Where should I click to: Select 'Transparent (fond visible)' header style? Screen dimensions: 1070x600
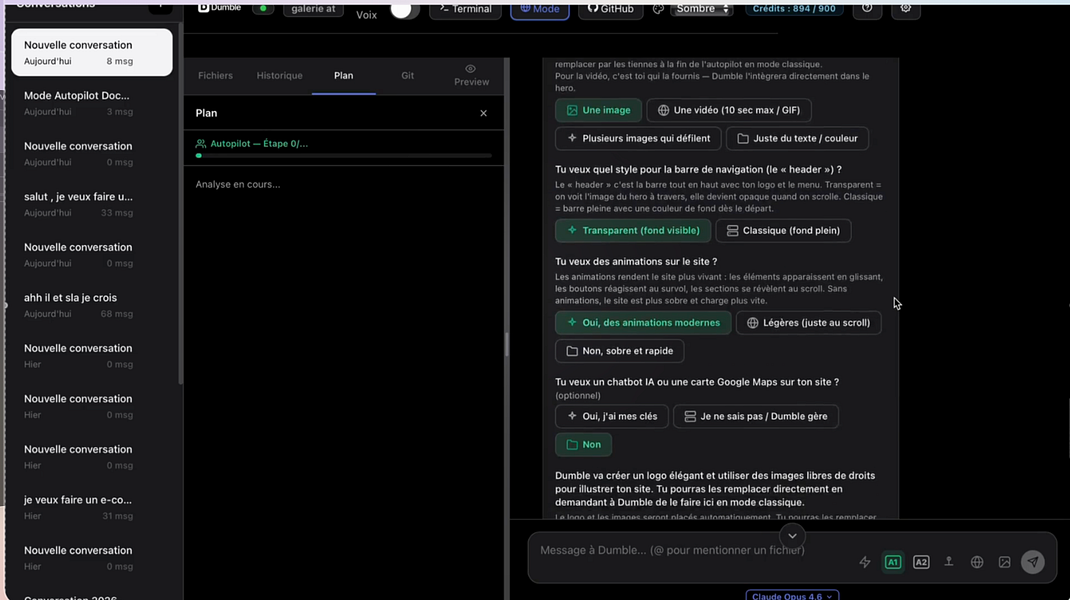(633, 231)
